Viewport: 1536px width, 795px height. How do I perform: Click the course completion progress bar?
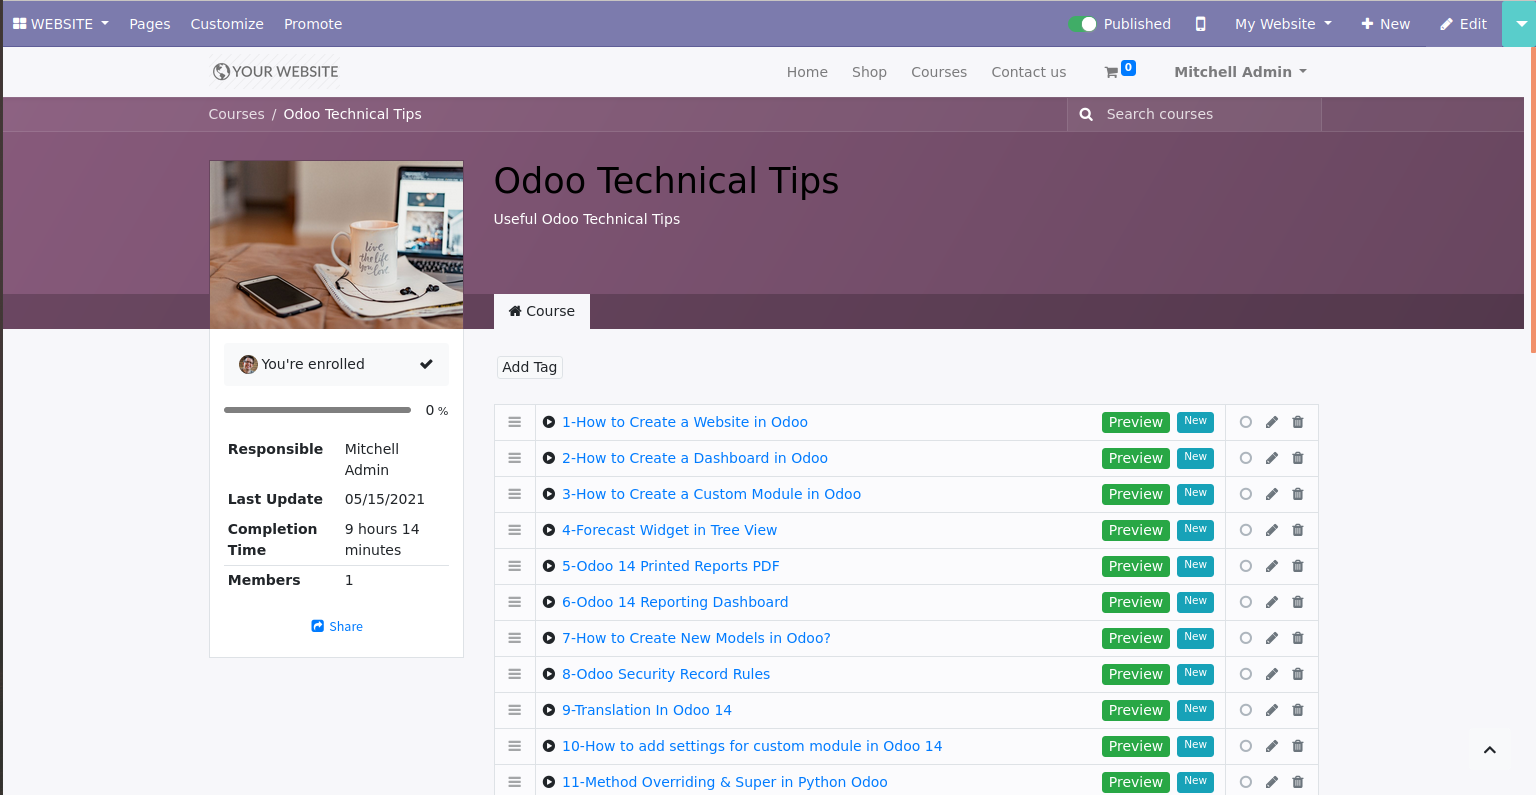(x=317, y=410)
